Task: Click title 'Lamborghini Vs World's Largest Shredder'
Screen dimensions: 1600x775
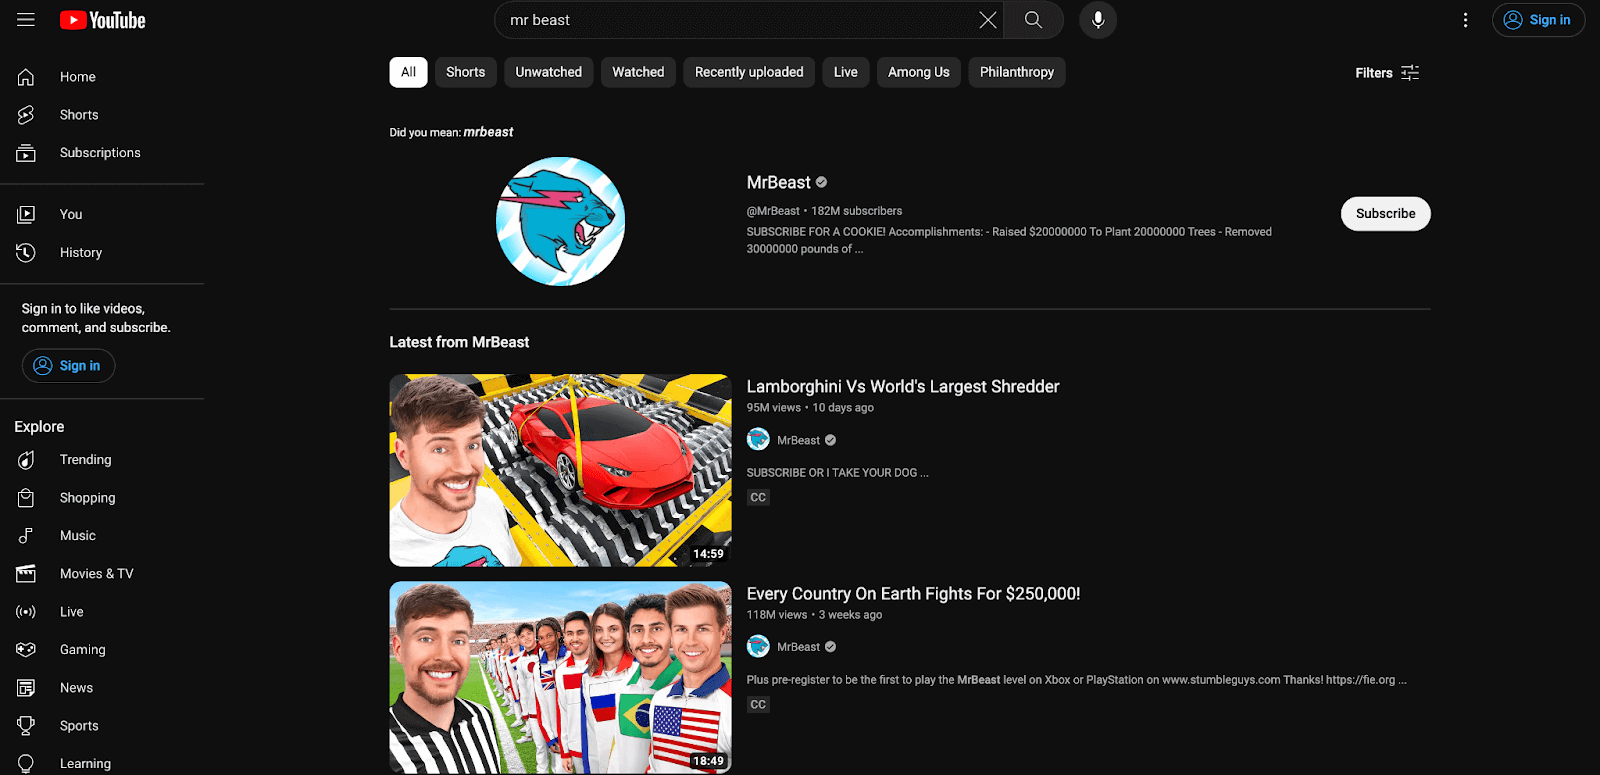Action: click(903, 387)
